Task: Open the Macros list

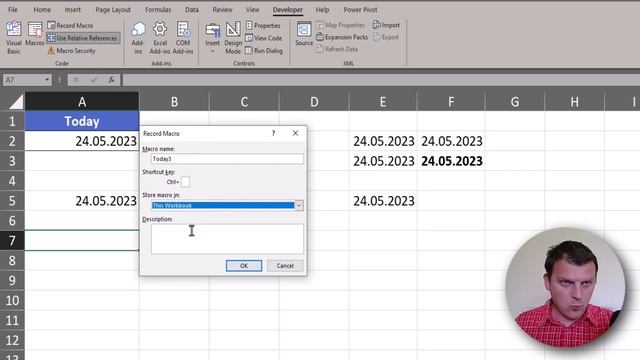Action: 35,34
